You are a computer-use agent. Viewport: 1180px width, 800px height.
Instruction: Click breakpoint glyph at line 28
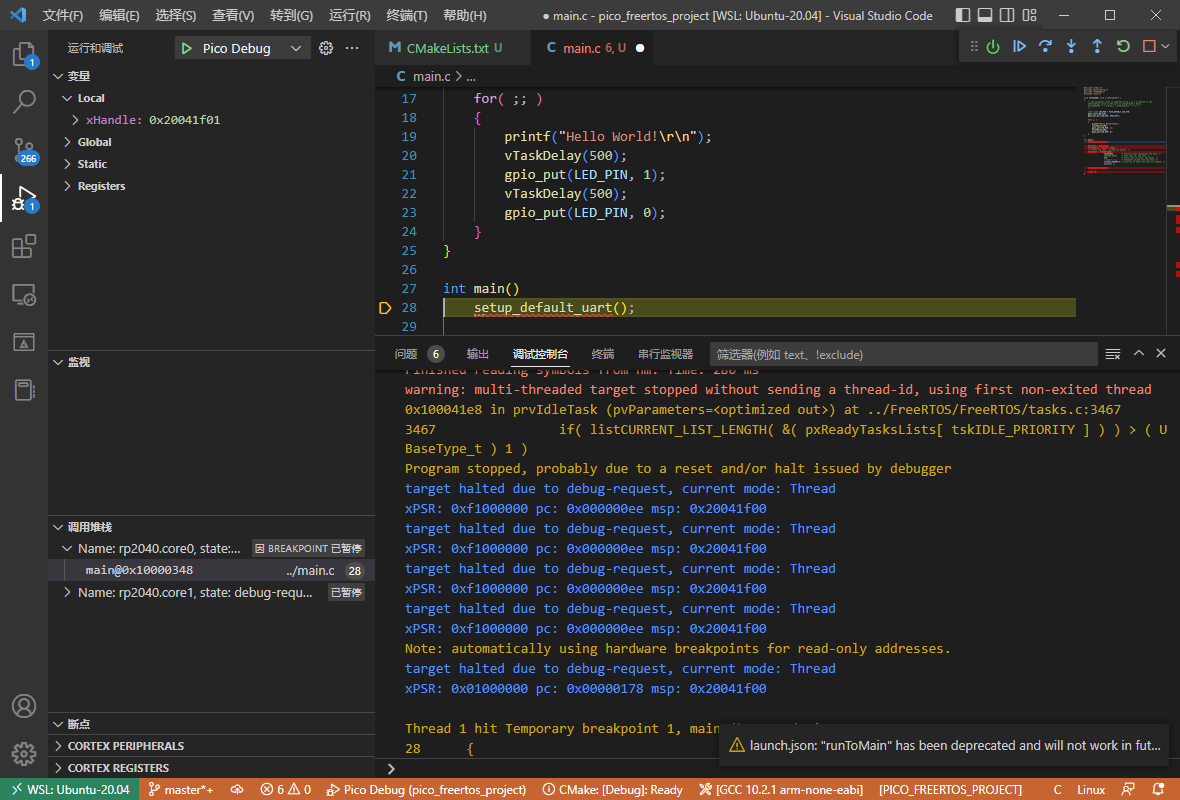click(x=385, y=308)
